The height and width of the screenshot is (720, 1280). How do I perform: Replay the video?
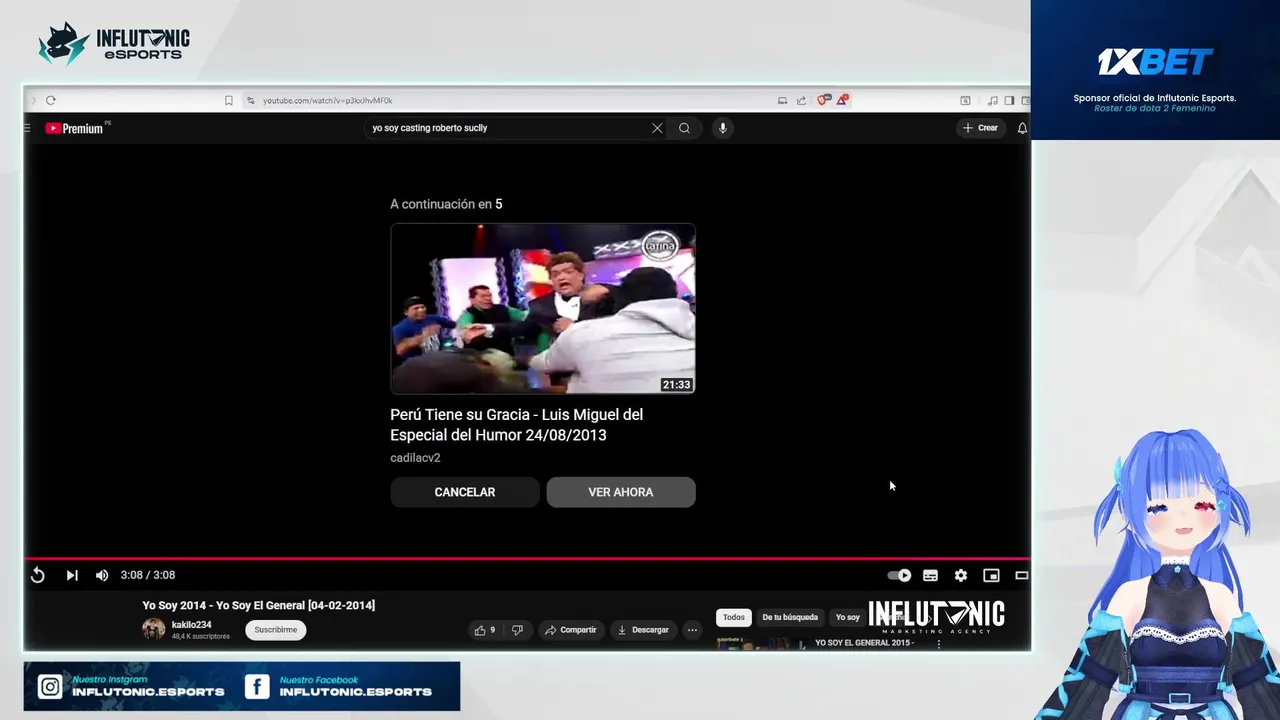[38, 575]
